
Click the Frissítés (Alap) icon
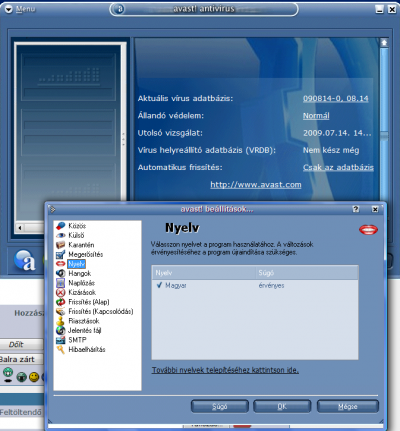[61, 302]
